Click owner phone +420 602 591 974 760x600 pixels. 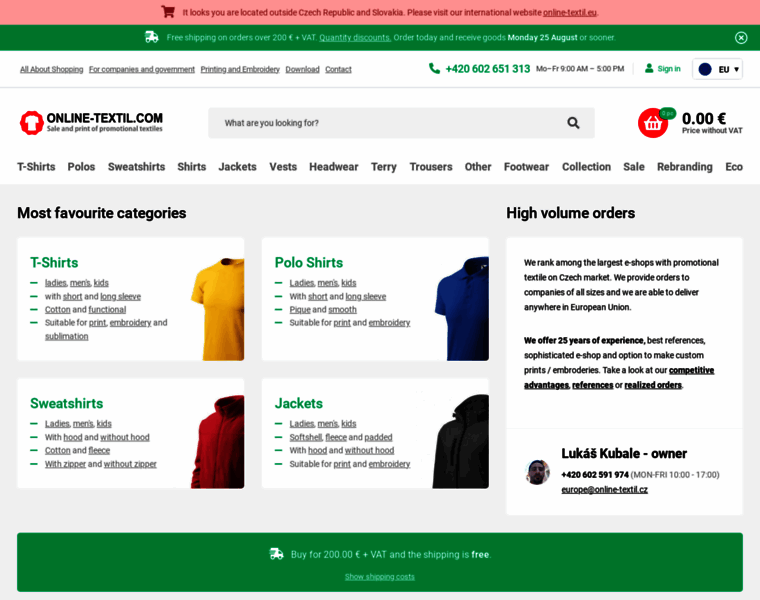tap(595, 474)
